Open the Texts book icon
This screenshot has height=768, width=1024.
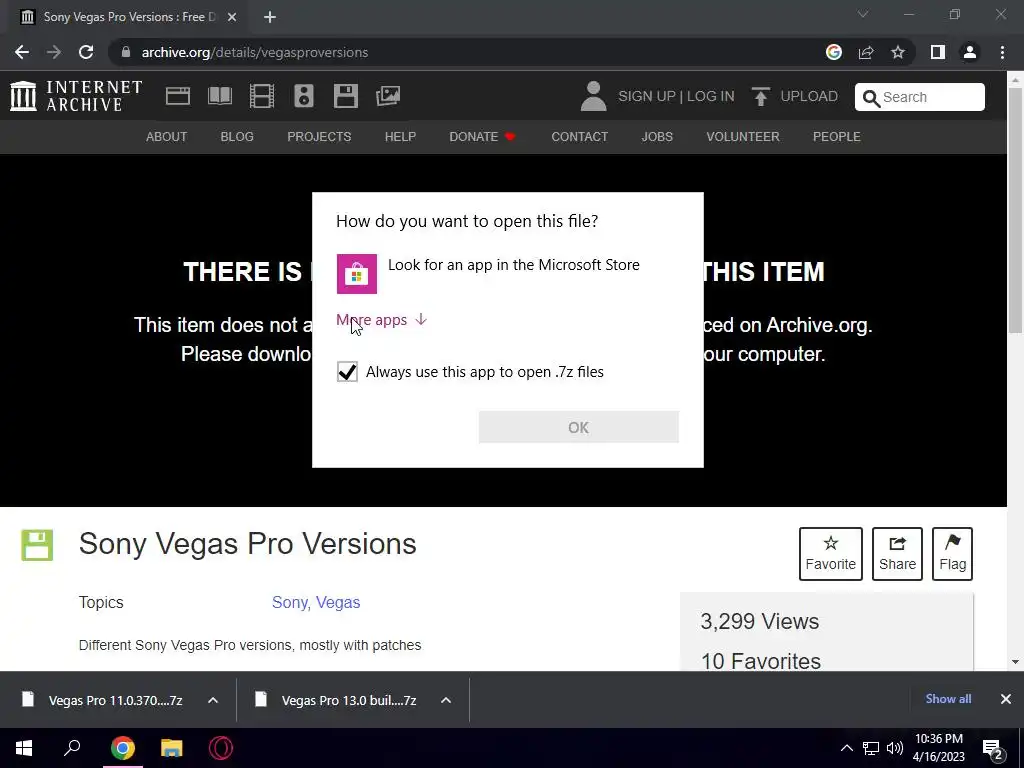219,96
